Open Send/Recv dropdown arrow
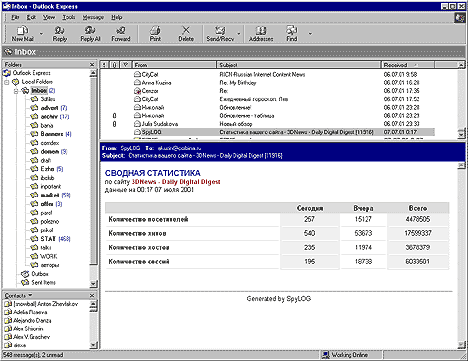468x361 pixels. [x=239, y=34]
